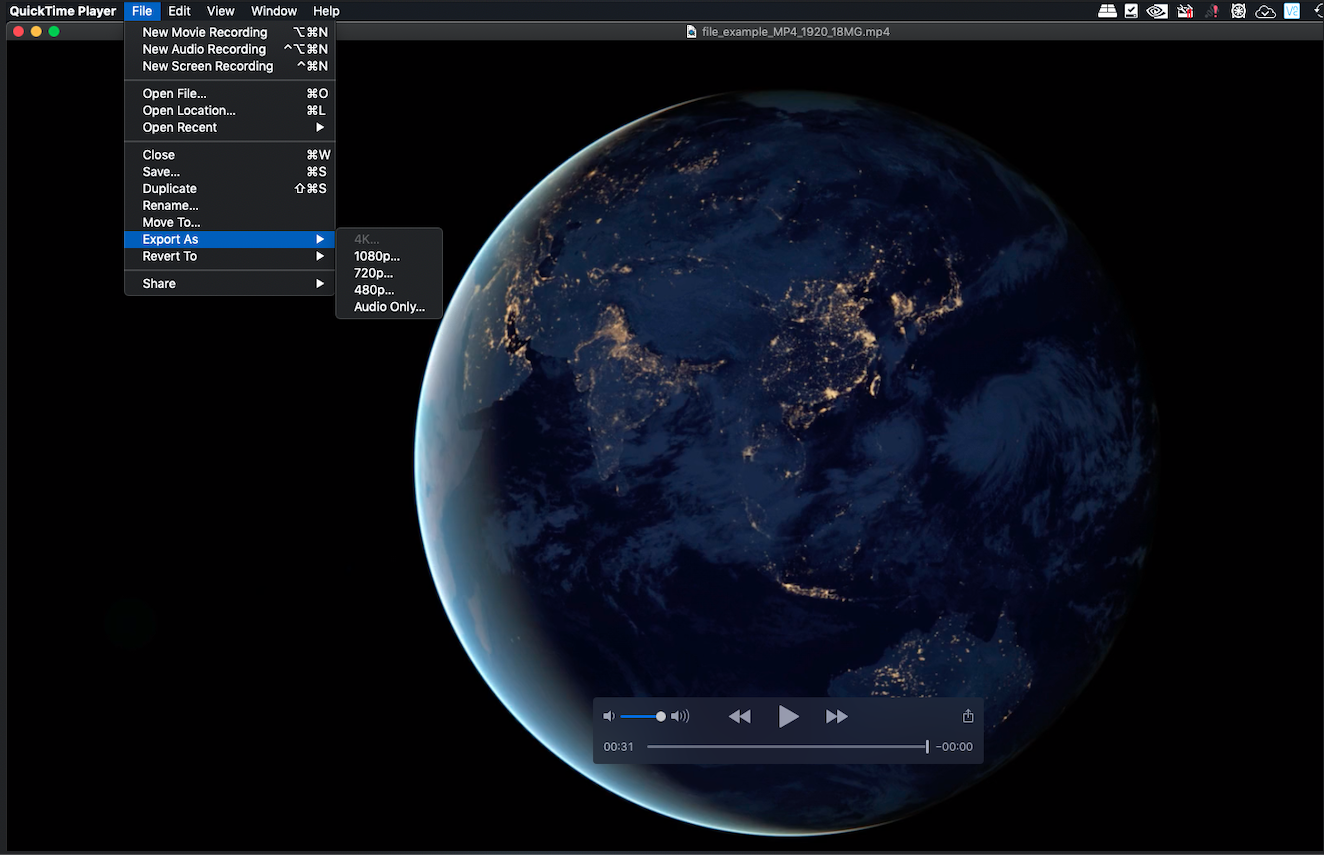The height and width of the screenshot is (855, 1324).
Task: Choose Audio Only… export option
Action: 389,307
